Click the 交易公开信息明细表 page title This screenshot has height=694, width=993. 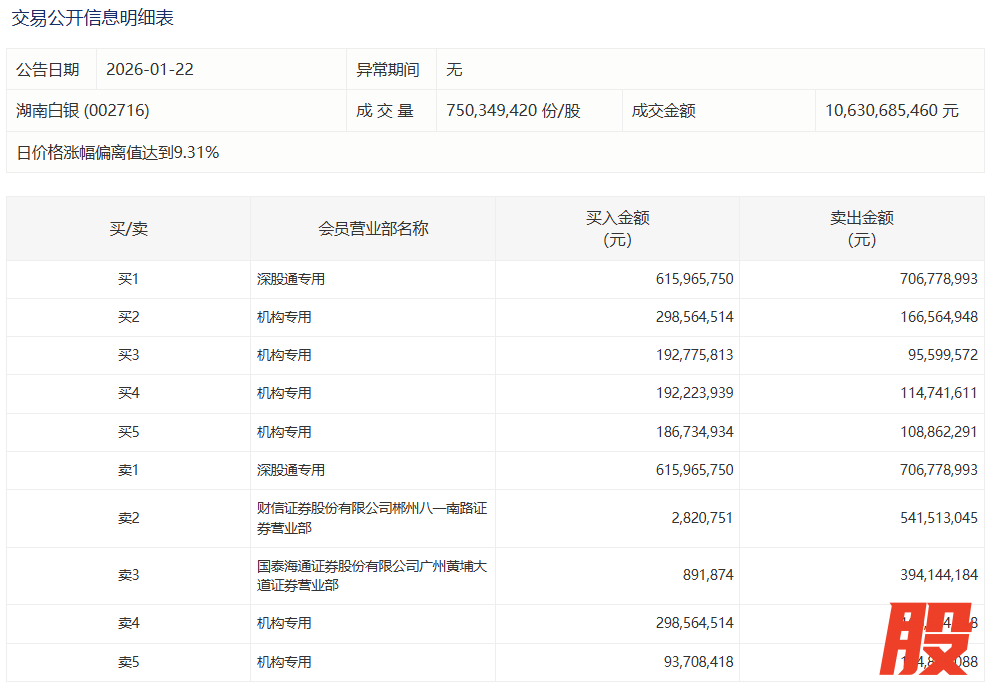(x=92, y=18)
